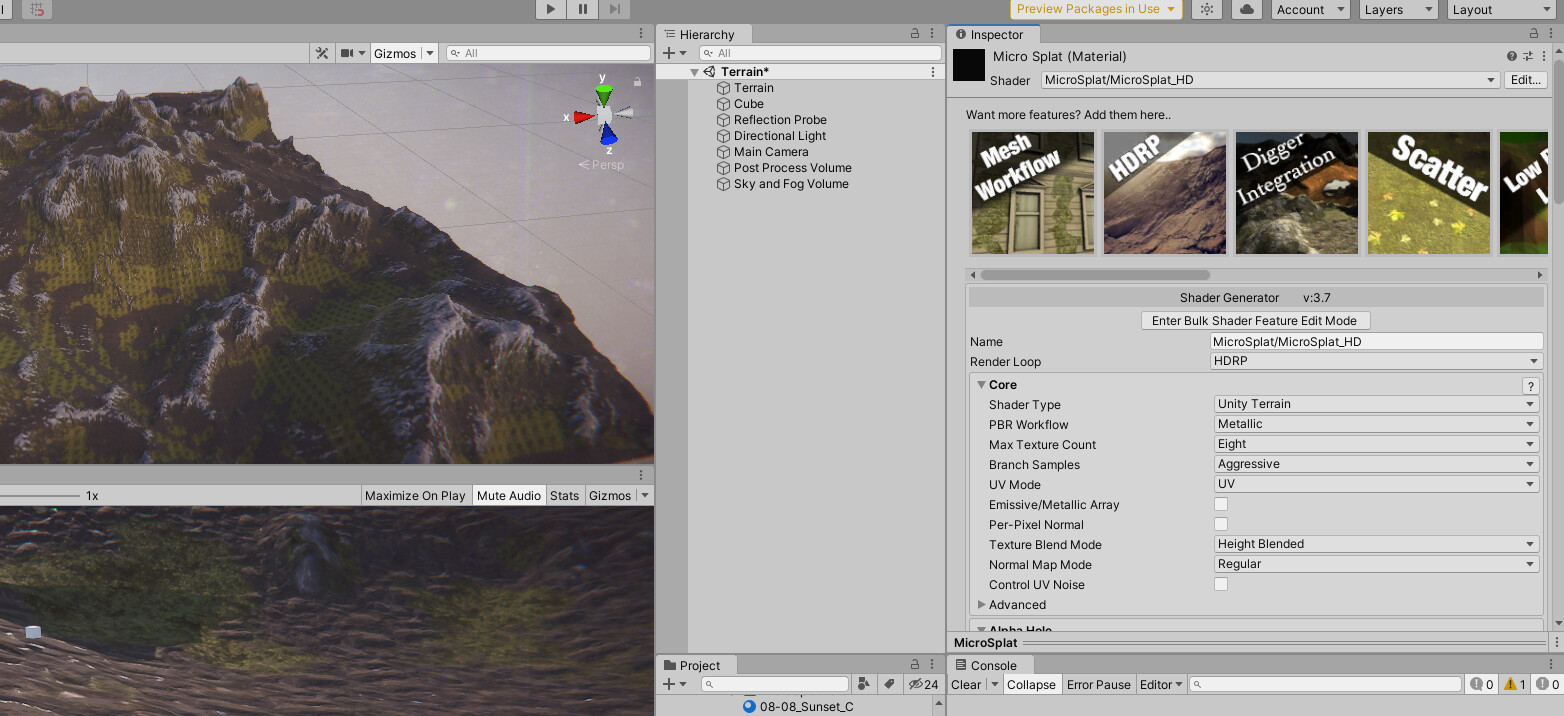The image size is (1564, 716).
Task: Click the green Y axis on the scene gizmo
Action: click(x=603, y=92)
